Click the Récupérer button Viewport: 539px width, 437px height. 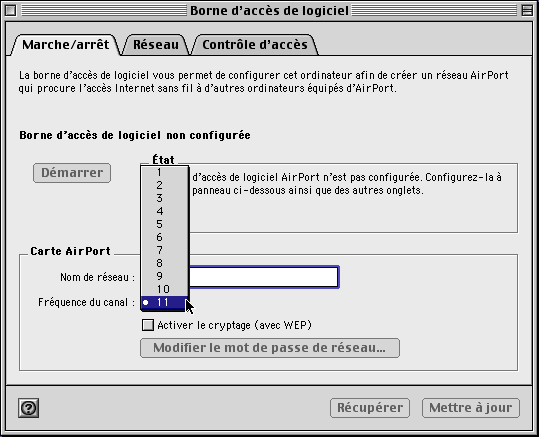click(x=370, y=408)
